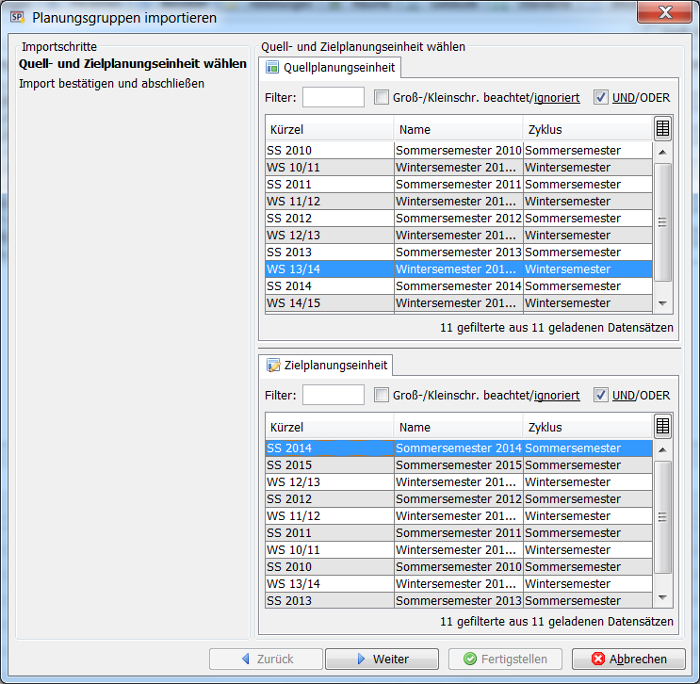Select SS 2012 row in source table

tap(459, 218)
